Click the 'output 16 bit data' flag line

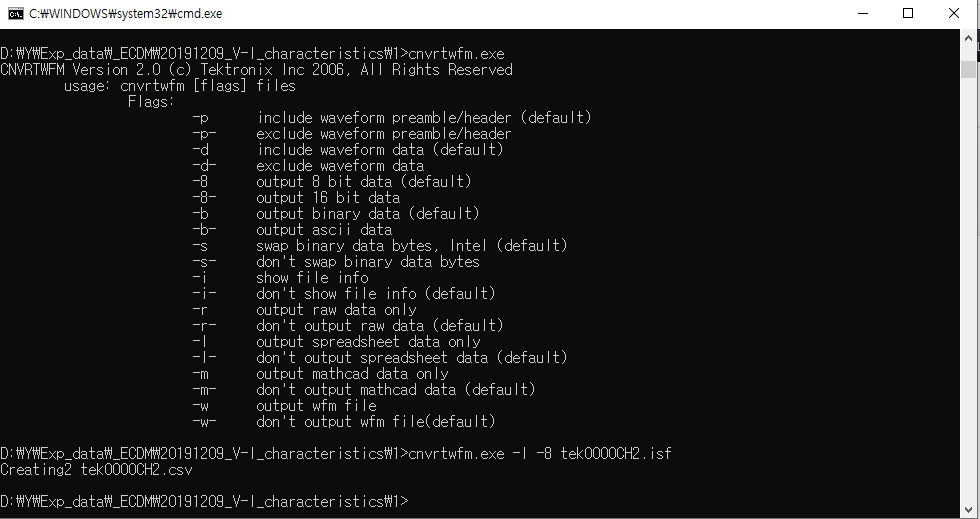point(327,198)
